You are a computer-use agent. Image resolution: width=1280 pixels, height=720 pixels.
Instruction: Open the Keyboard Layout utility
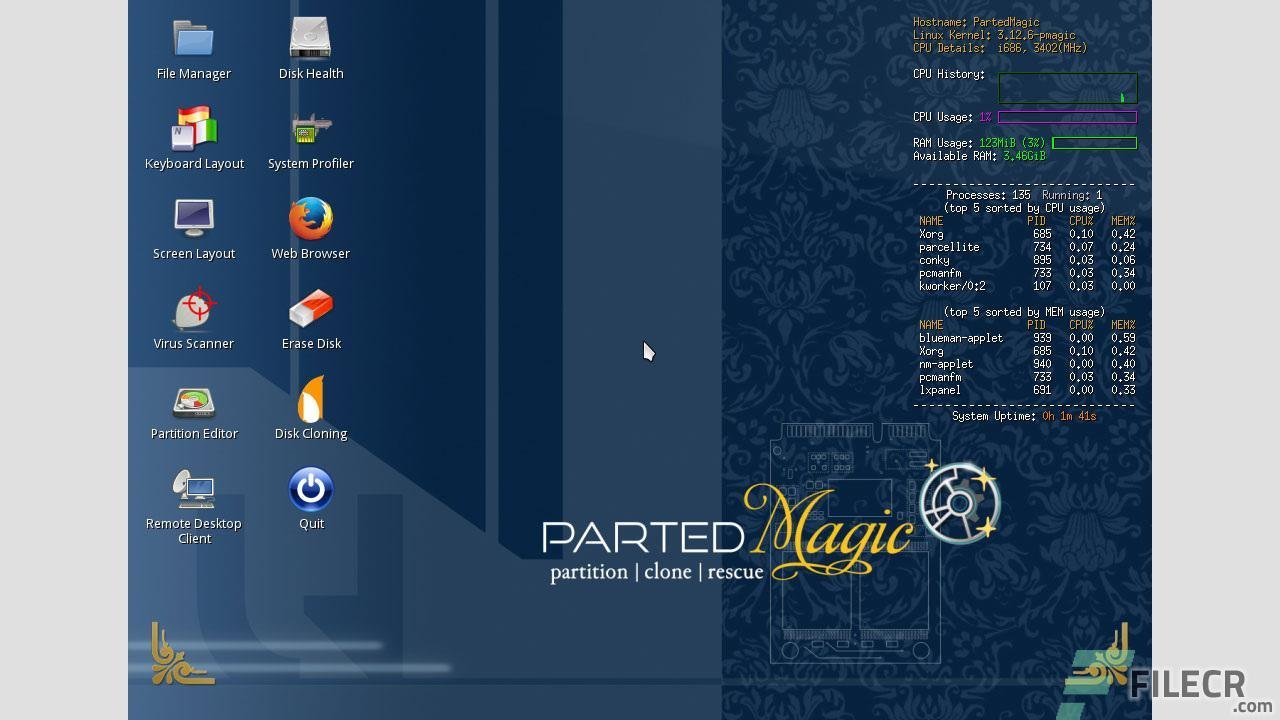[193, 128]
